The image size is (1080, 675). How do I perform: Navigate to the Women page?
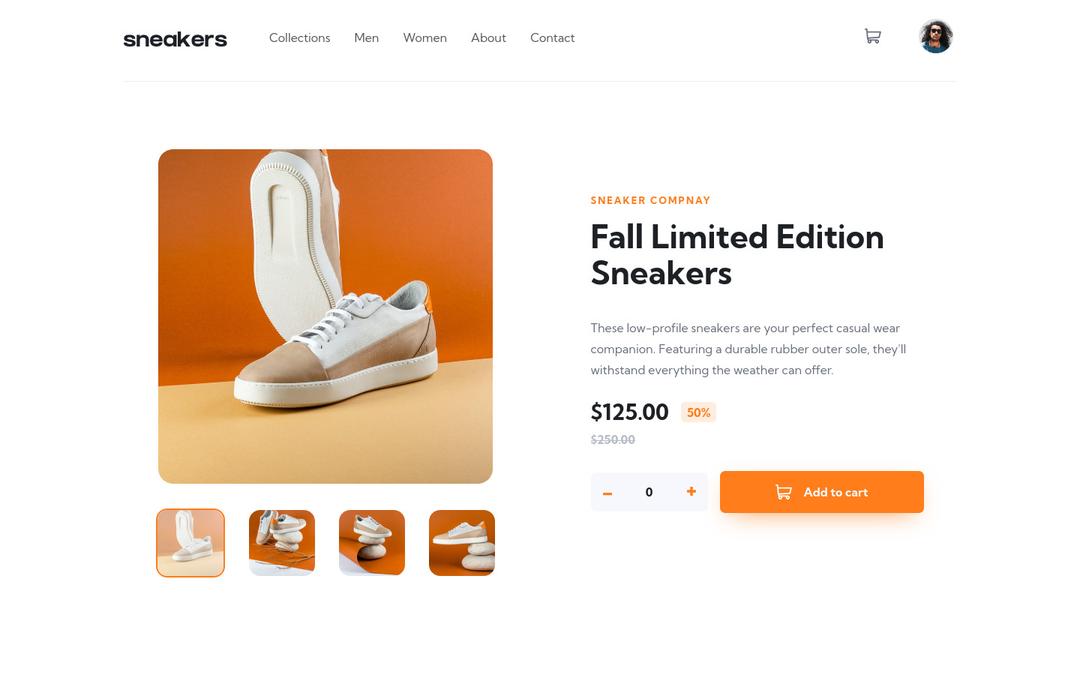(x=425, y=38)
